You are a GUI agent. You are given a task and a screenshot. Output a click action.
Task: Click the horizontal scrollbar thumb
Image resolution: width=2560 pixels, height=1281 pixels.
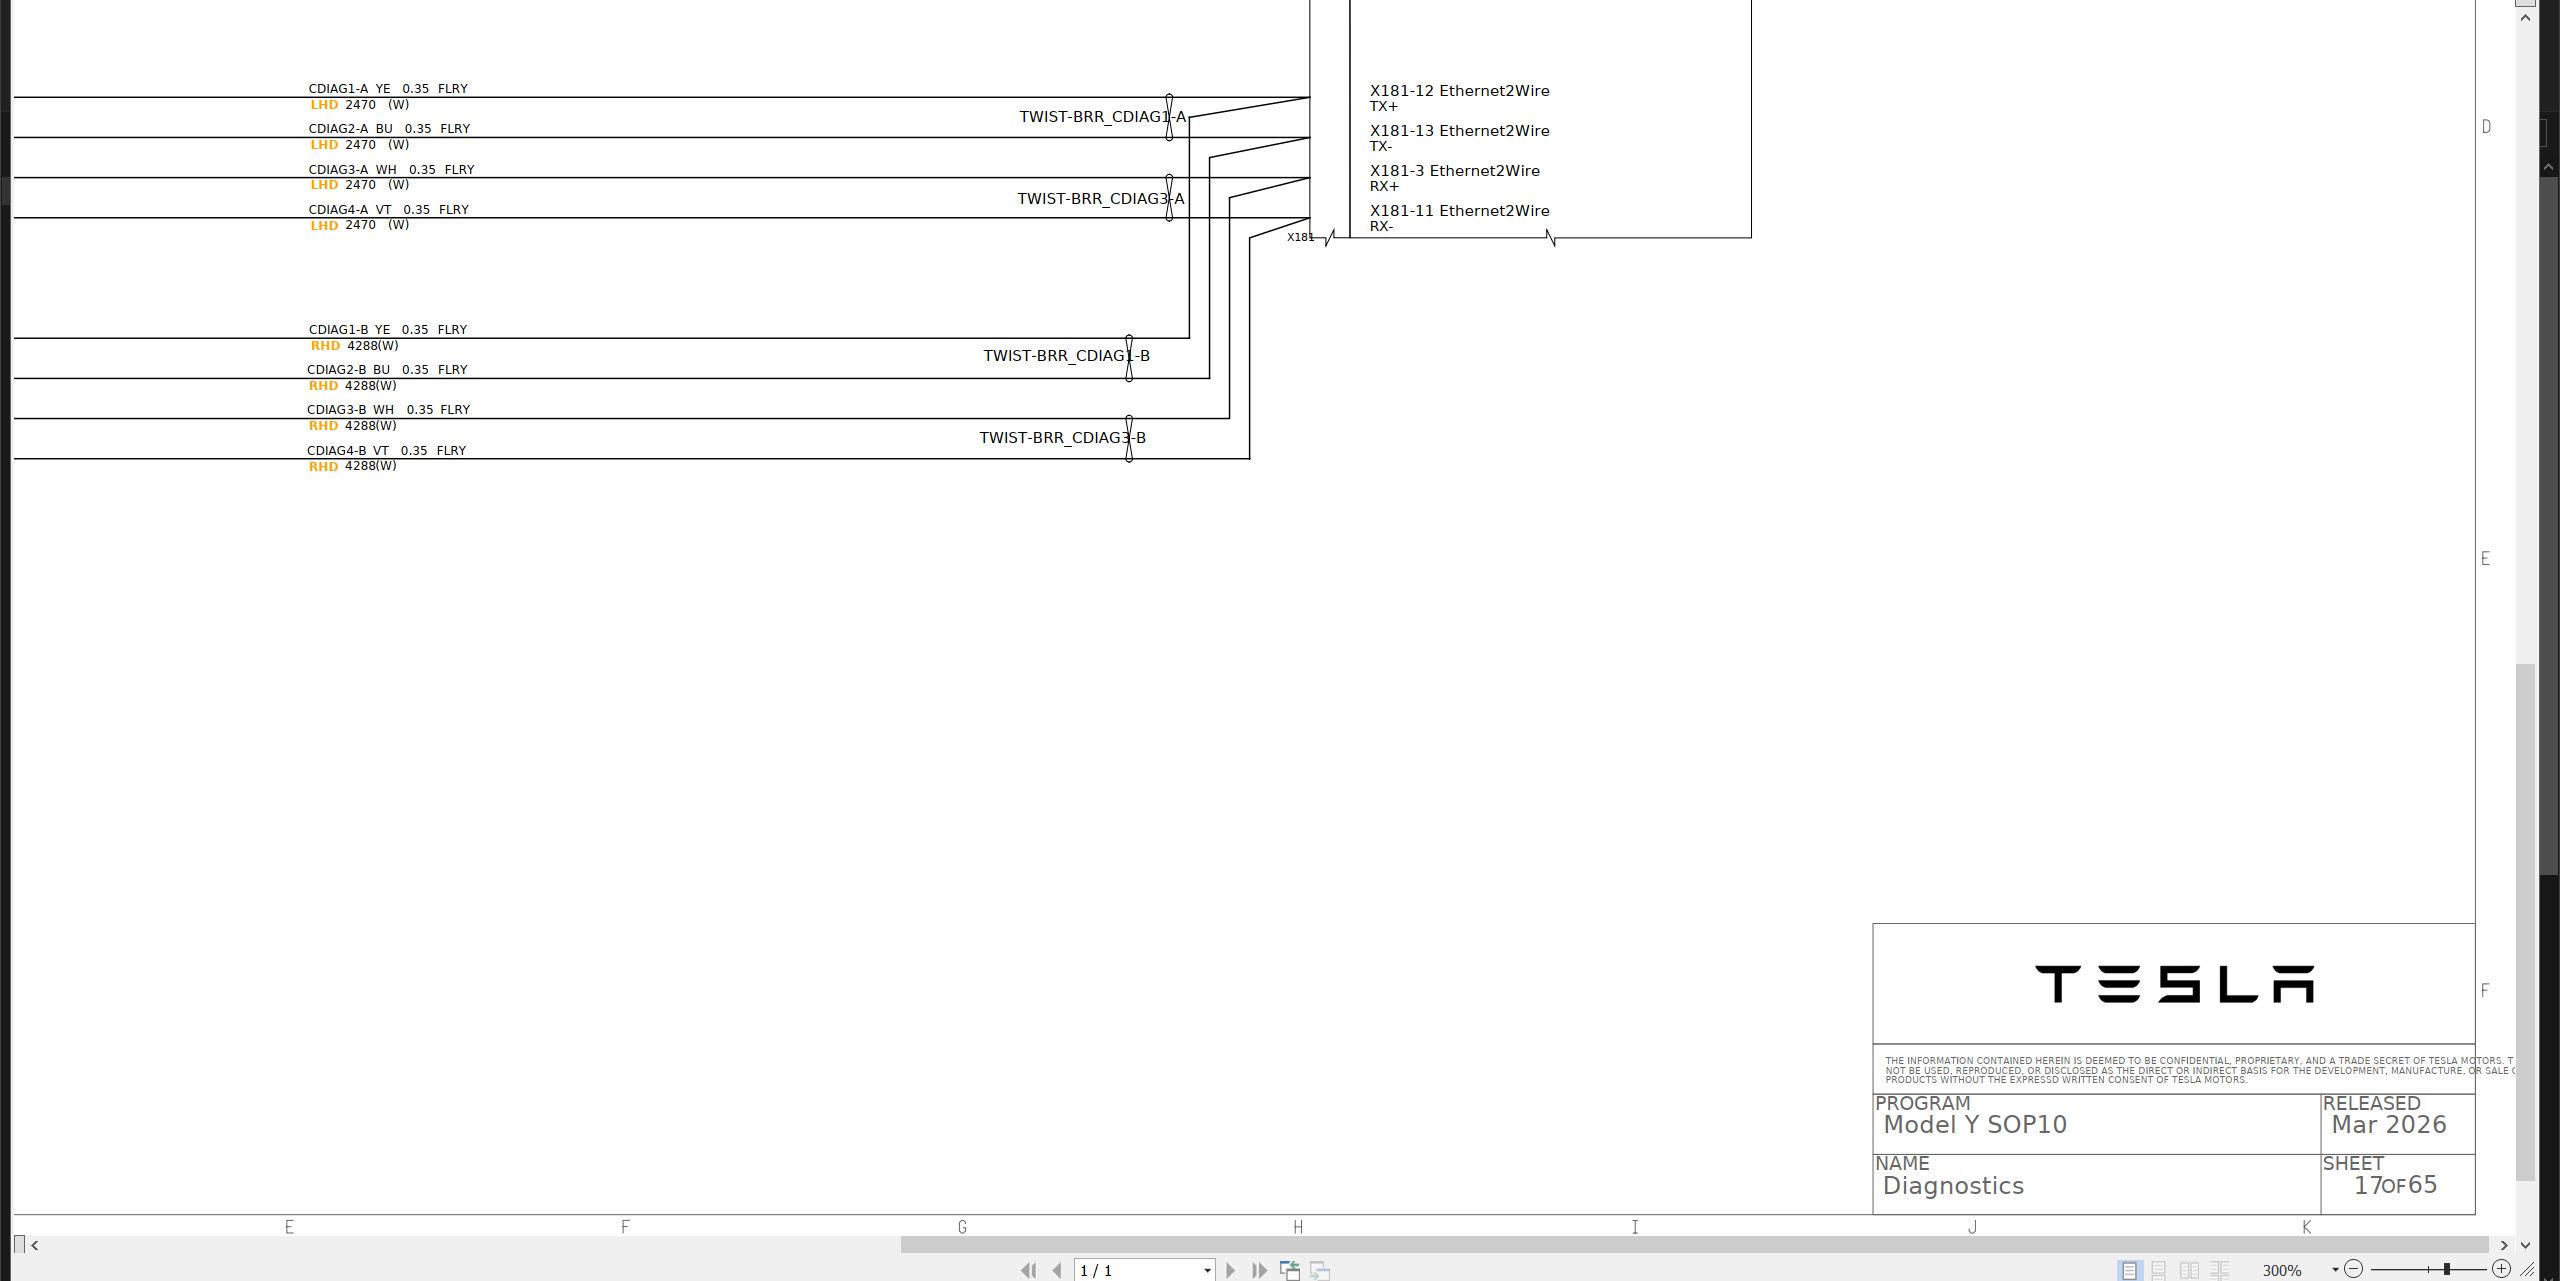click(x=1693, y=1245)
